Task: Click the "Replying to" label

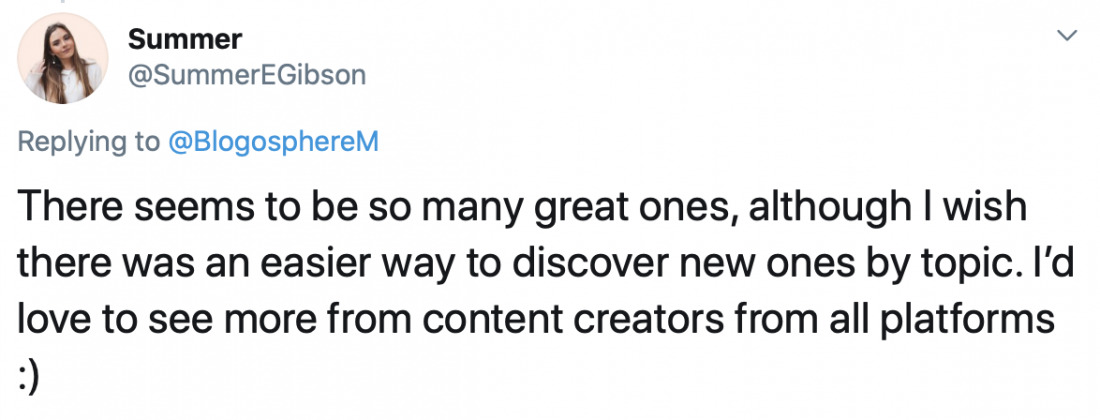Action: (x=88, y=142)
